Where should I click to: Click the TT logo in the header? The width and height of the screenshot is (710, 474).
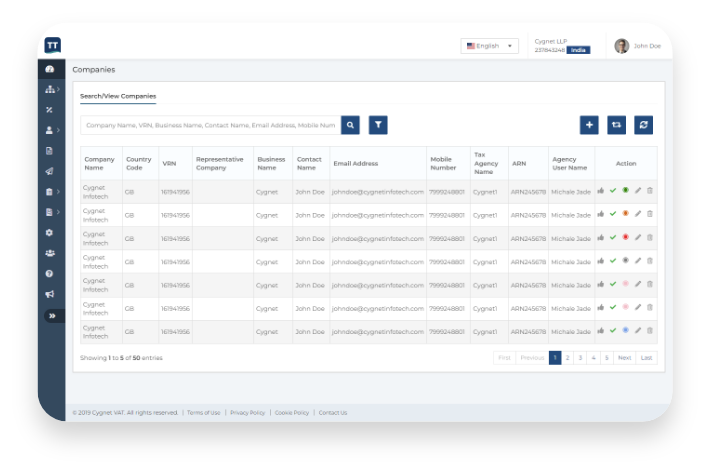pos(53,45)
